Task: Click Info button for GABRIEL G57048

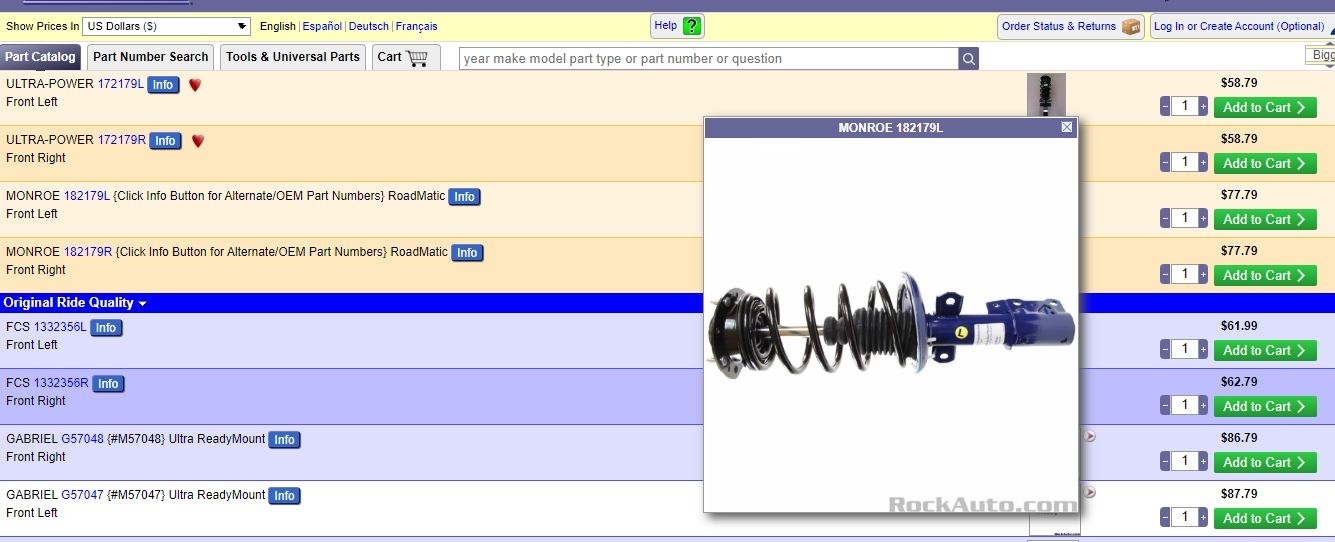Action: pos(284,440)
